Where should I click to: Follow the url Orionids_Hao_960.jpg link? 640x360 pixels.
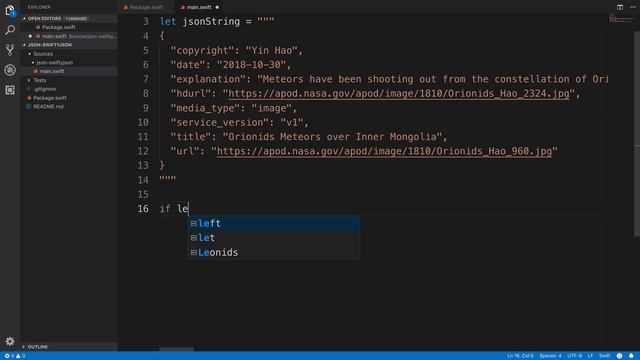click(384, 151)
